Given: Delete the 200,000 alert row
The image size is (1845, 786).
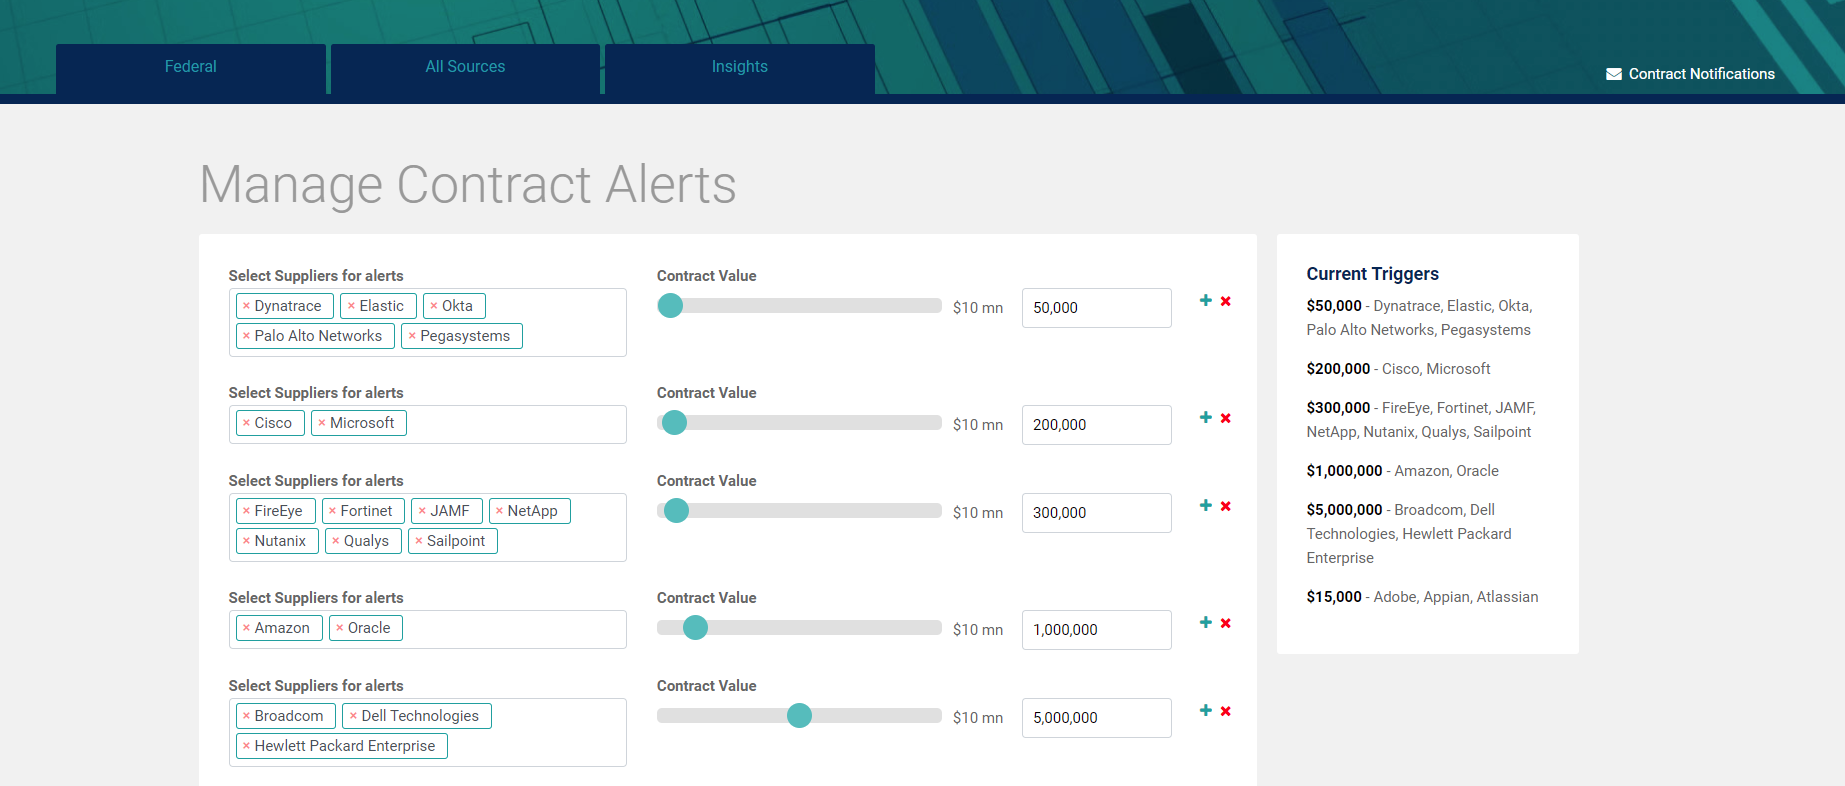Looking at the screenshot, I should 1226,418.
